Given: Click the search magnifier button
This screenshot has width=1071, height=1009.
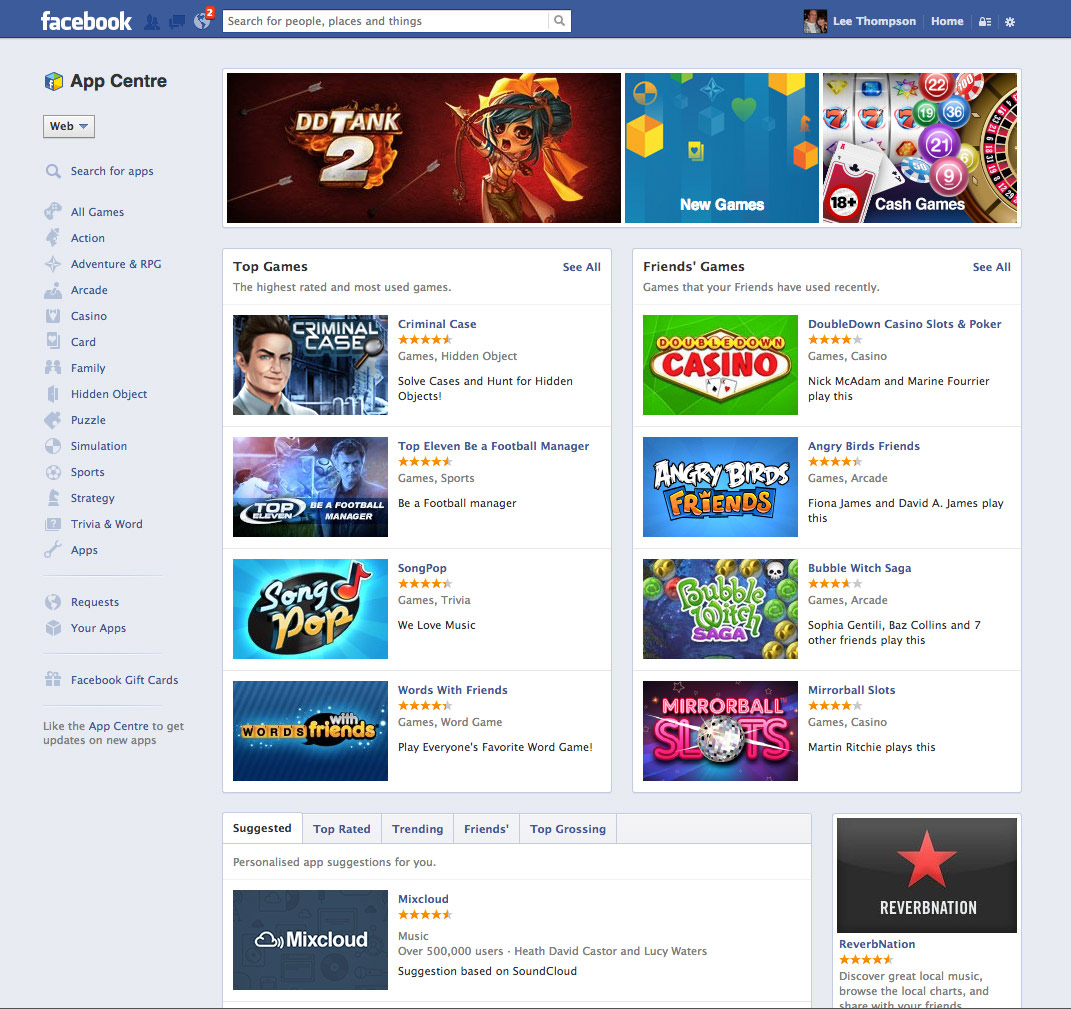Looking at the screenshot, I should 559,20.
